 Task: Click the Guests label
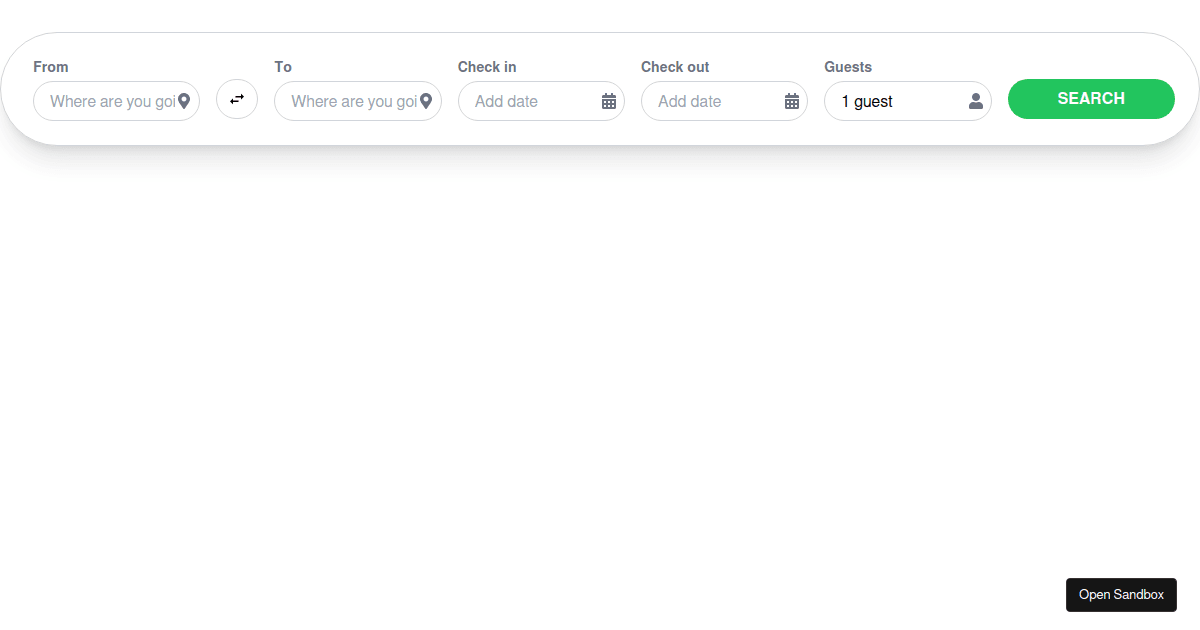848,67
